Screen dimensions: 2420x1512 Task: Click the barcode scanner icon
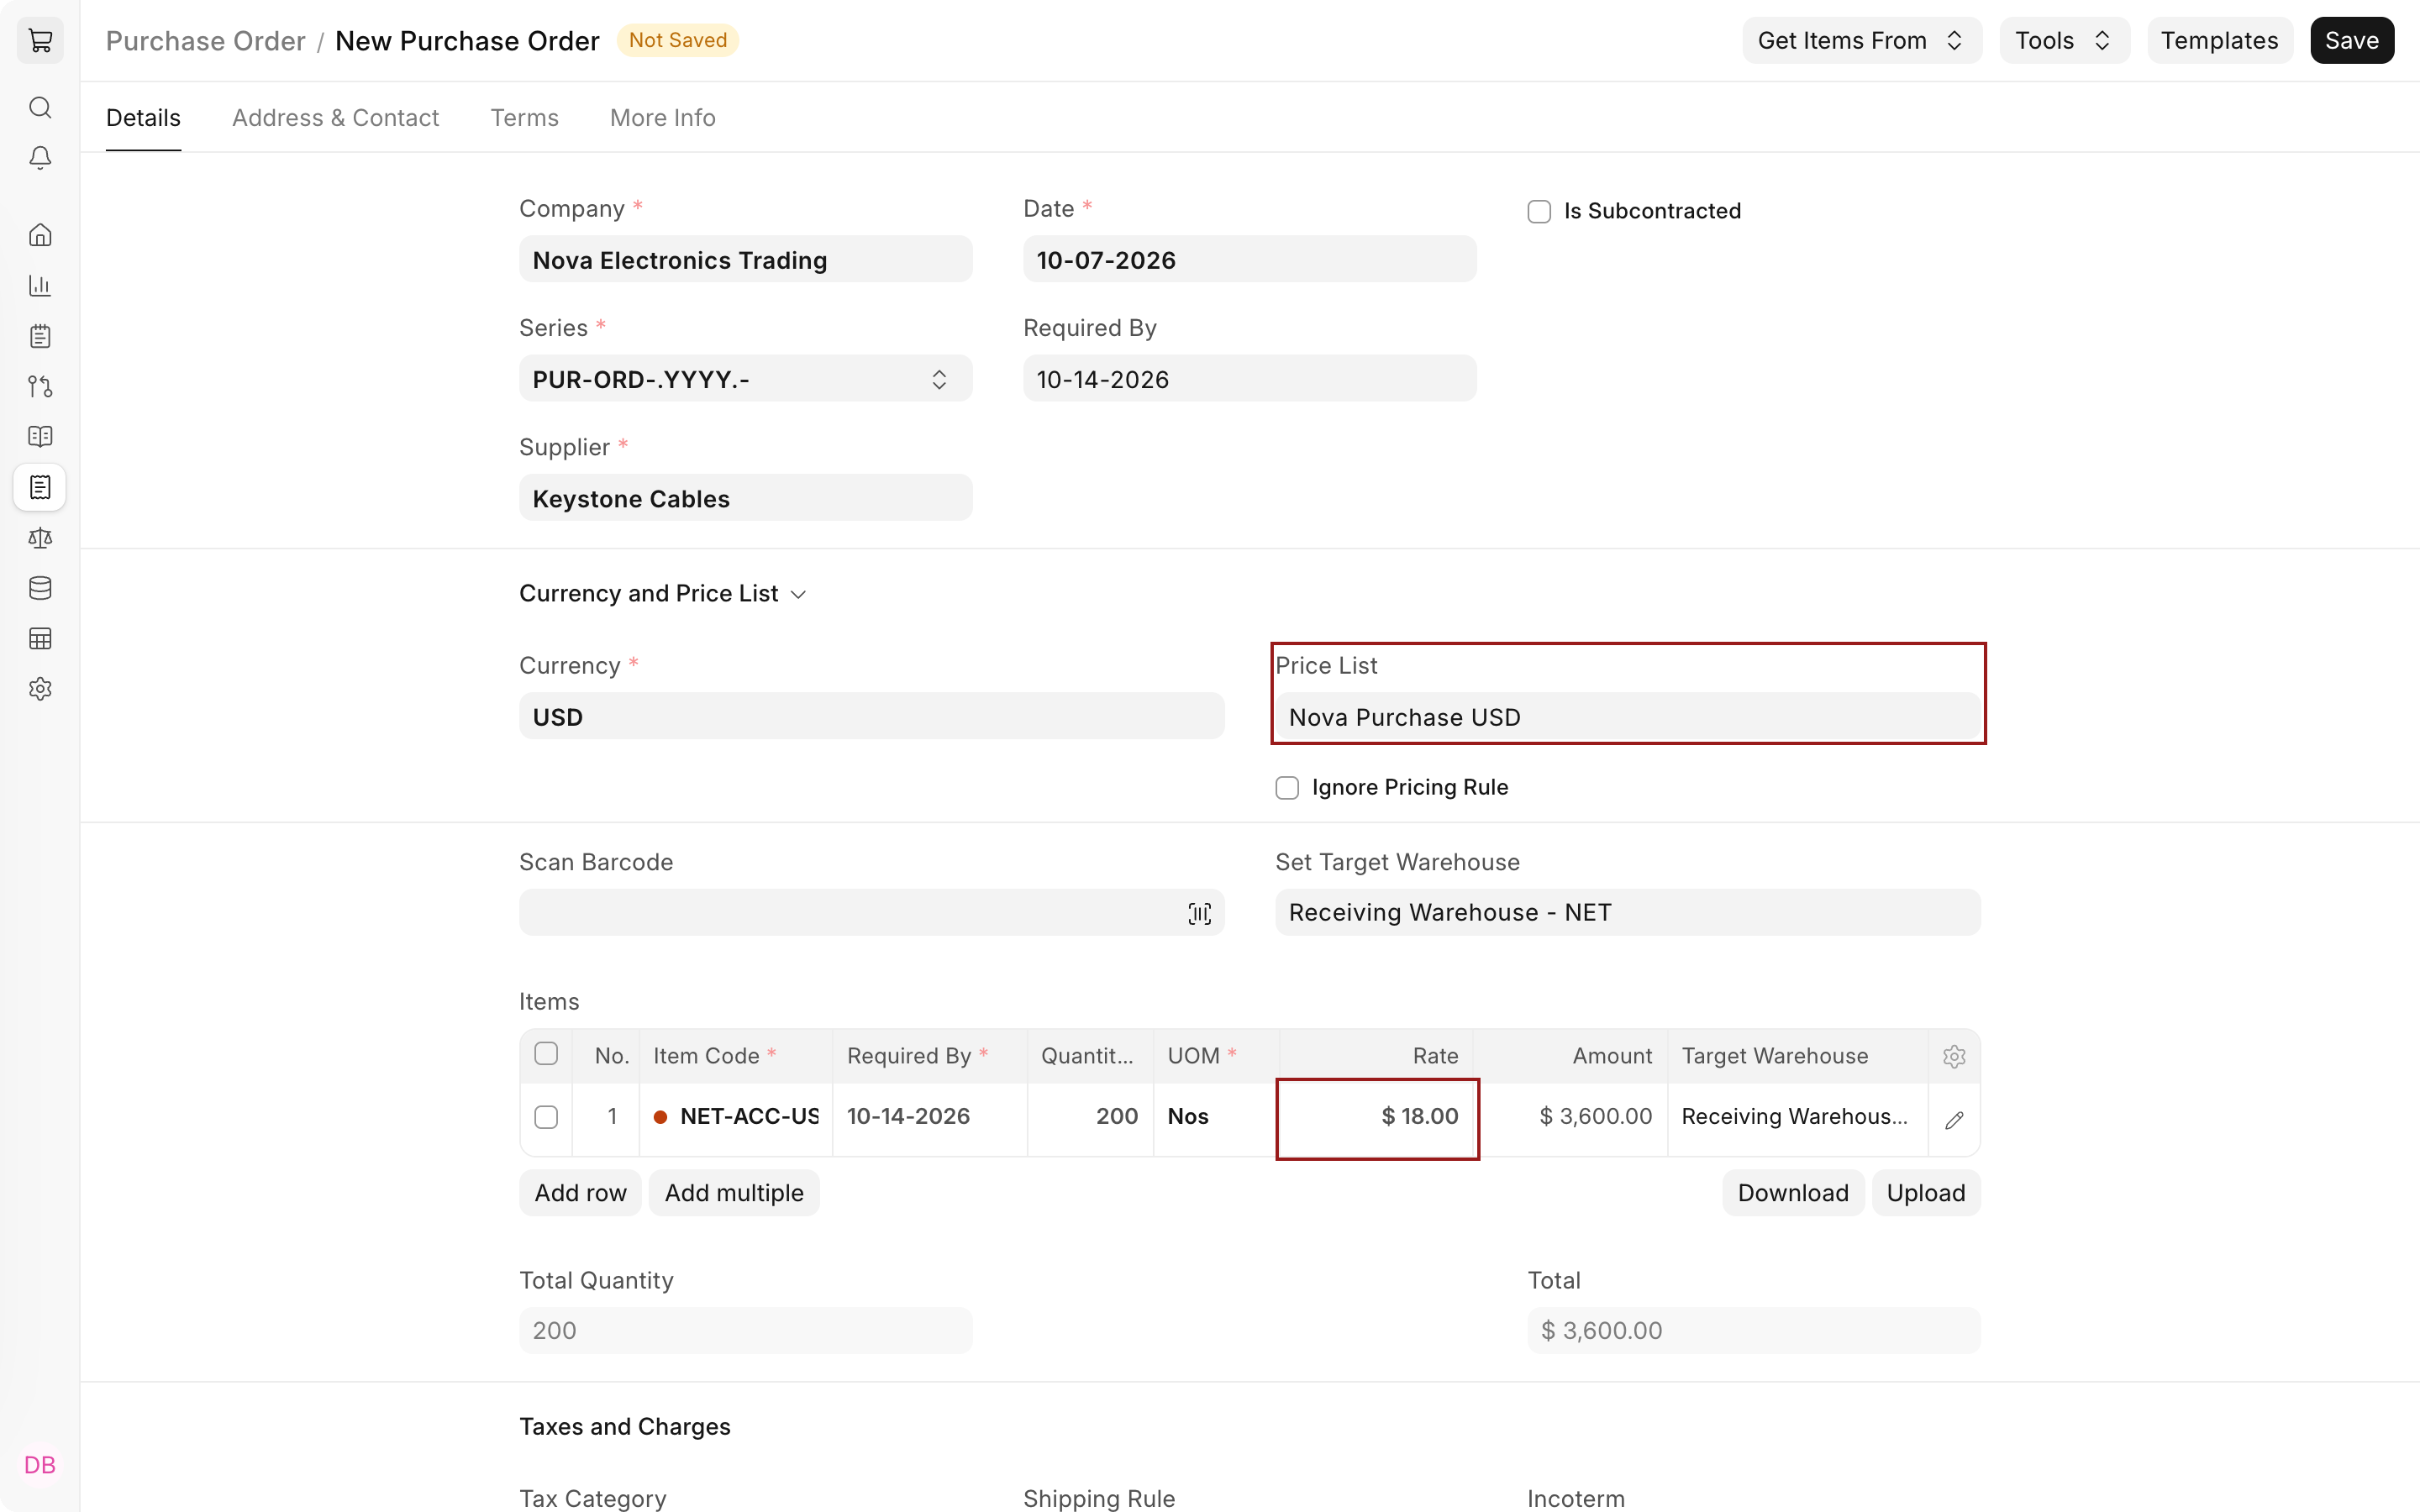pos(1199,913)
